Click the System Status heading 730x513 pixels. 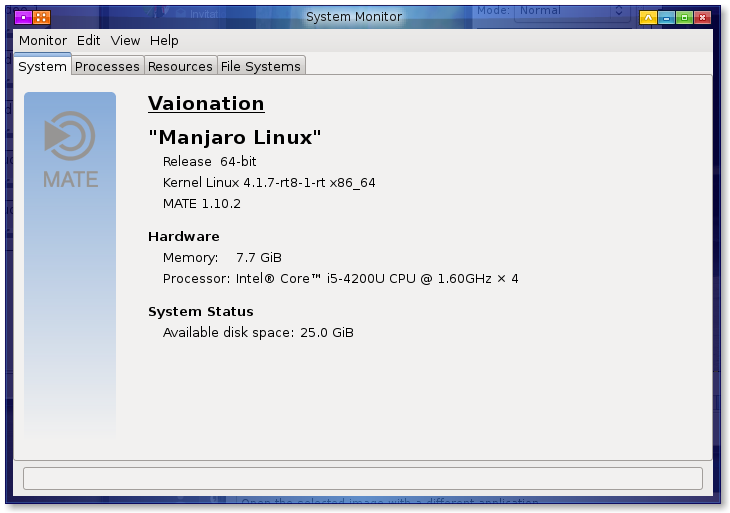(201, 311)
